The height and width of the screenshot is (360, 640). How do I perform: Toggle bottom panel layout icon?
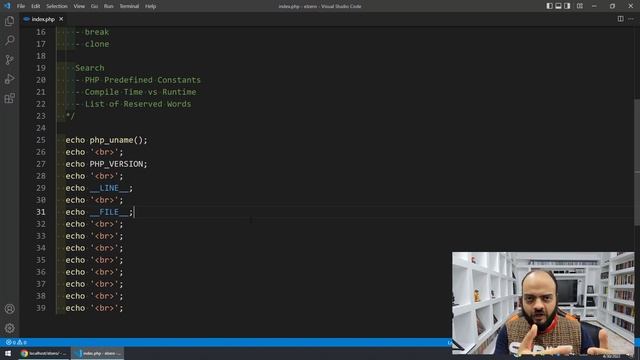558,6
